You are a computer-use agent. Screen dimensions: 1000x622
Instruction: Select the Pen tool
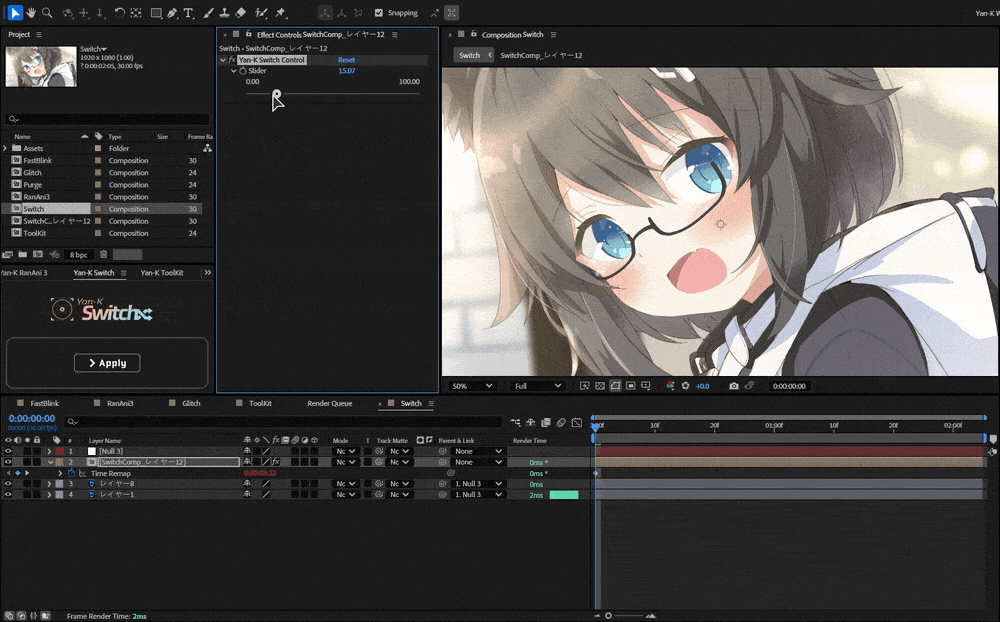pyautogui.click(x=172, y=12)
